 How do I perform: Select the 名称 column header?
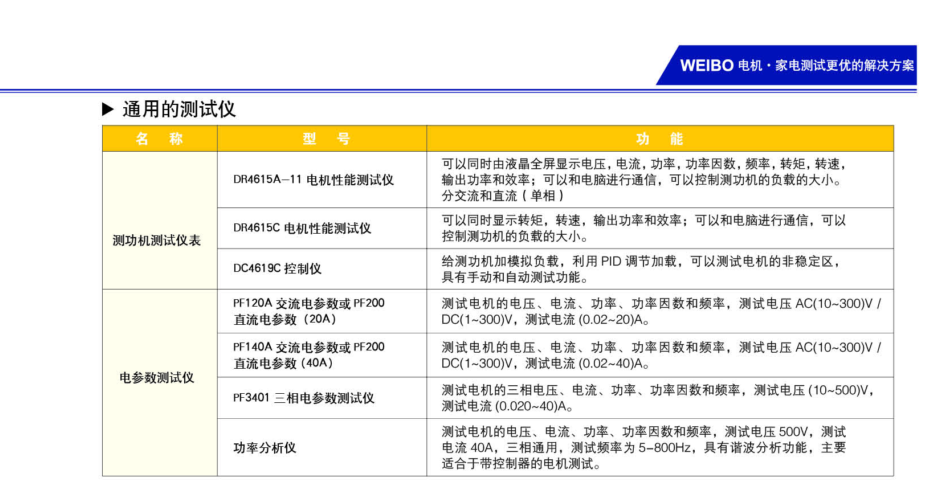pyautogui.click(x=160, y=139)
